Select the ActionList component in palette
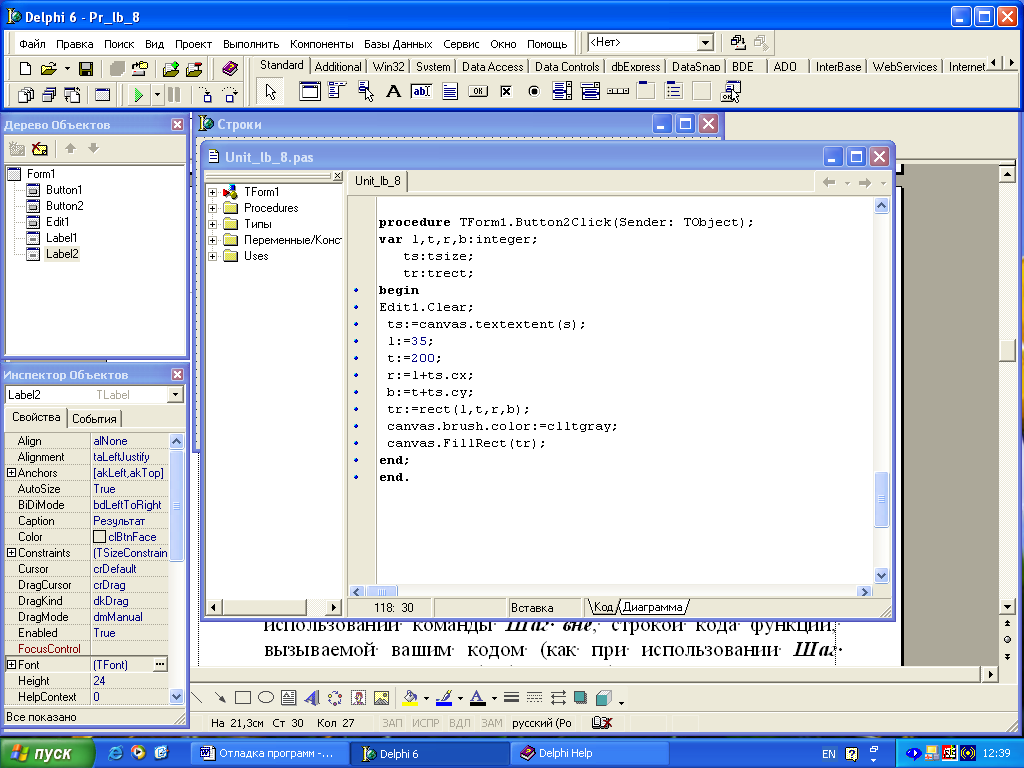Image resolution: width=1024 pixels, height=768 pixels. (x=730, y=91)
